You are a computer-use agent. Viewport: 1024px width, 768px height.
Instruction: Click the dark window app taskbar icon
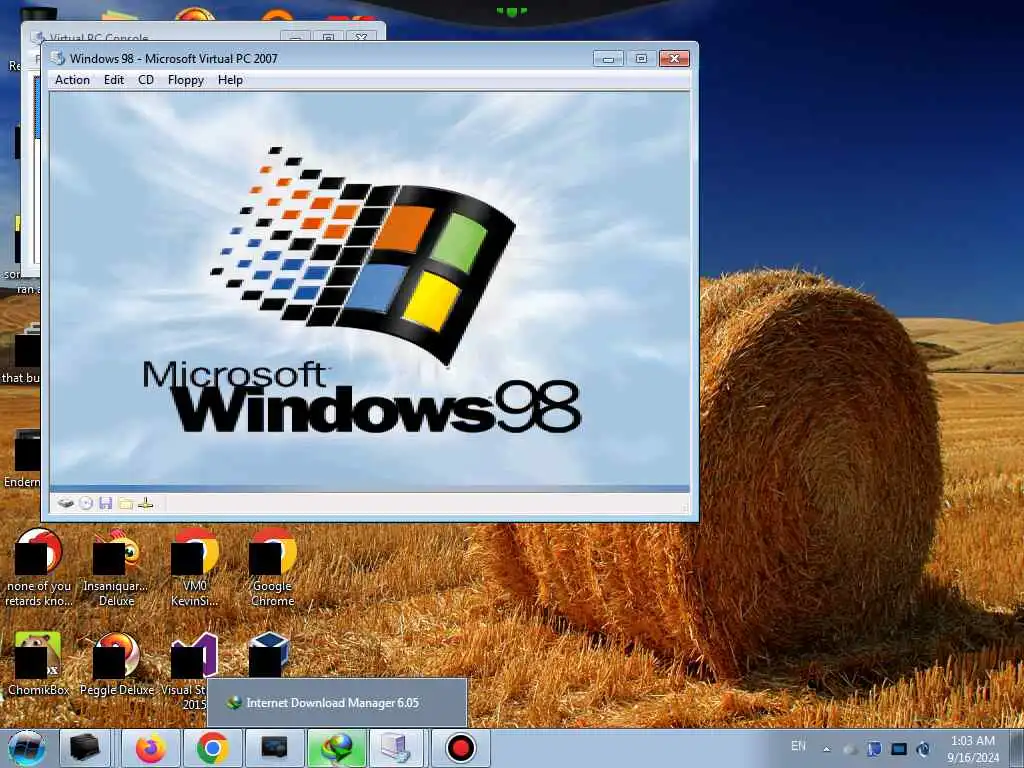274,748
